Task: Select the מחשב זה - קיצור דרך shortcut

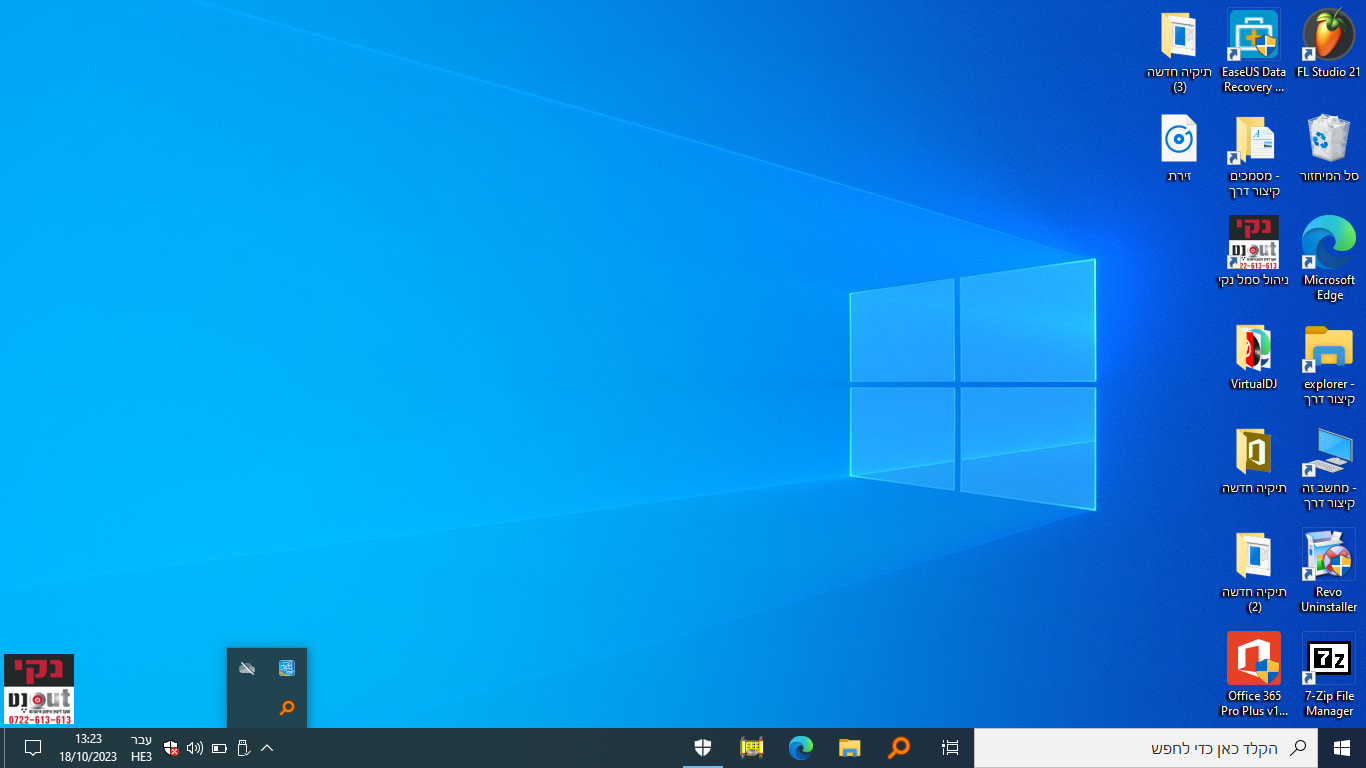Action: (1329, 468)
